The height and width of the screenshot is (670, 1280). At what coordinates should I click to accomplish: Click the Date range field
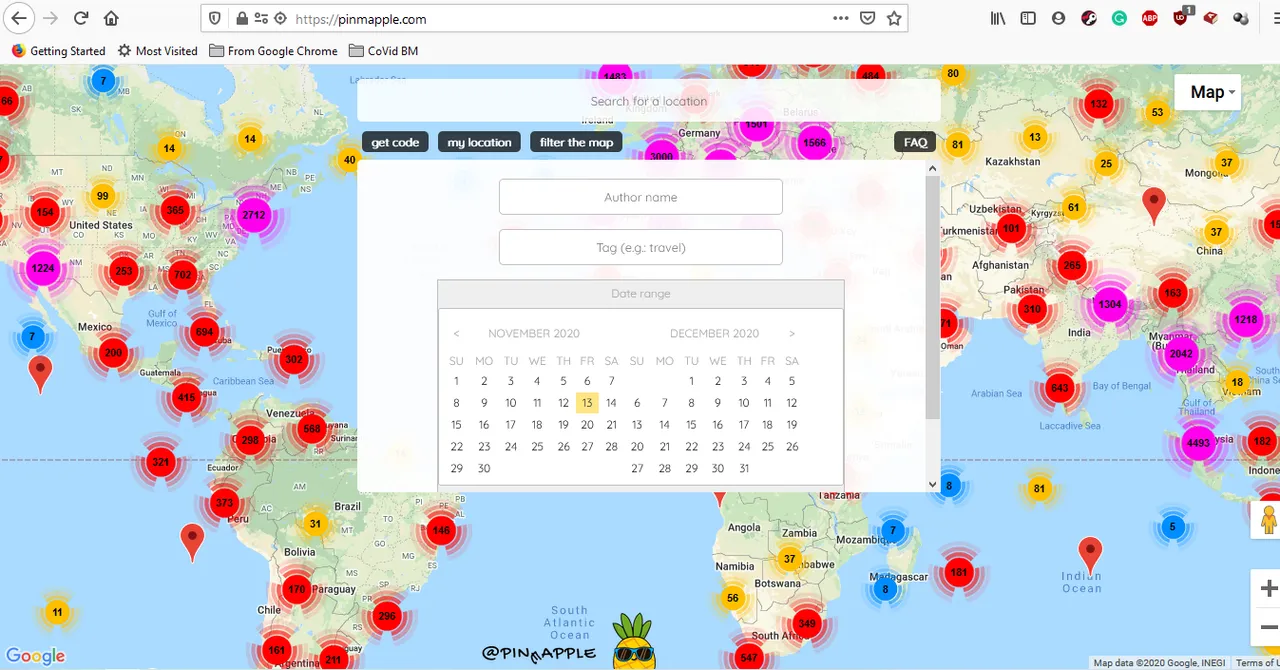(641, 294)
